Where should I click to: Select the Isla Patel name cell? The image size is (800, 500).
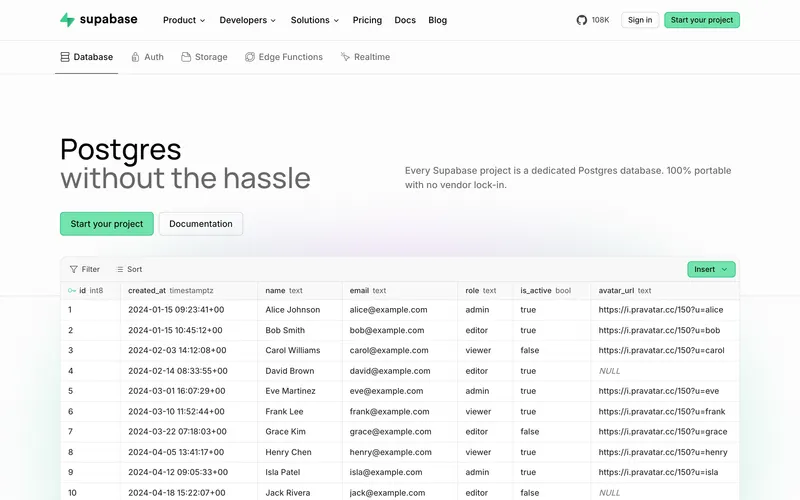300,472
